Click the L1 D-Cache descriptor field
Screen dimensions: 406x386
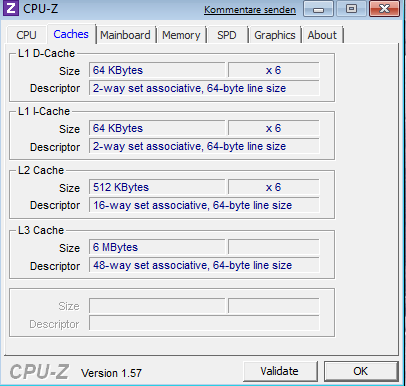click(204, 88)
